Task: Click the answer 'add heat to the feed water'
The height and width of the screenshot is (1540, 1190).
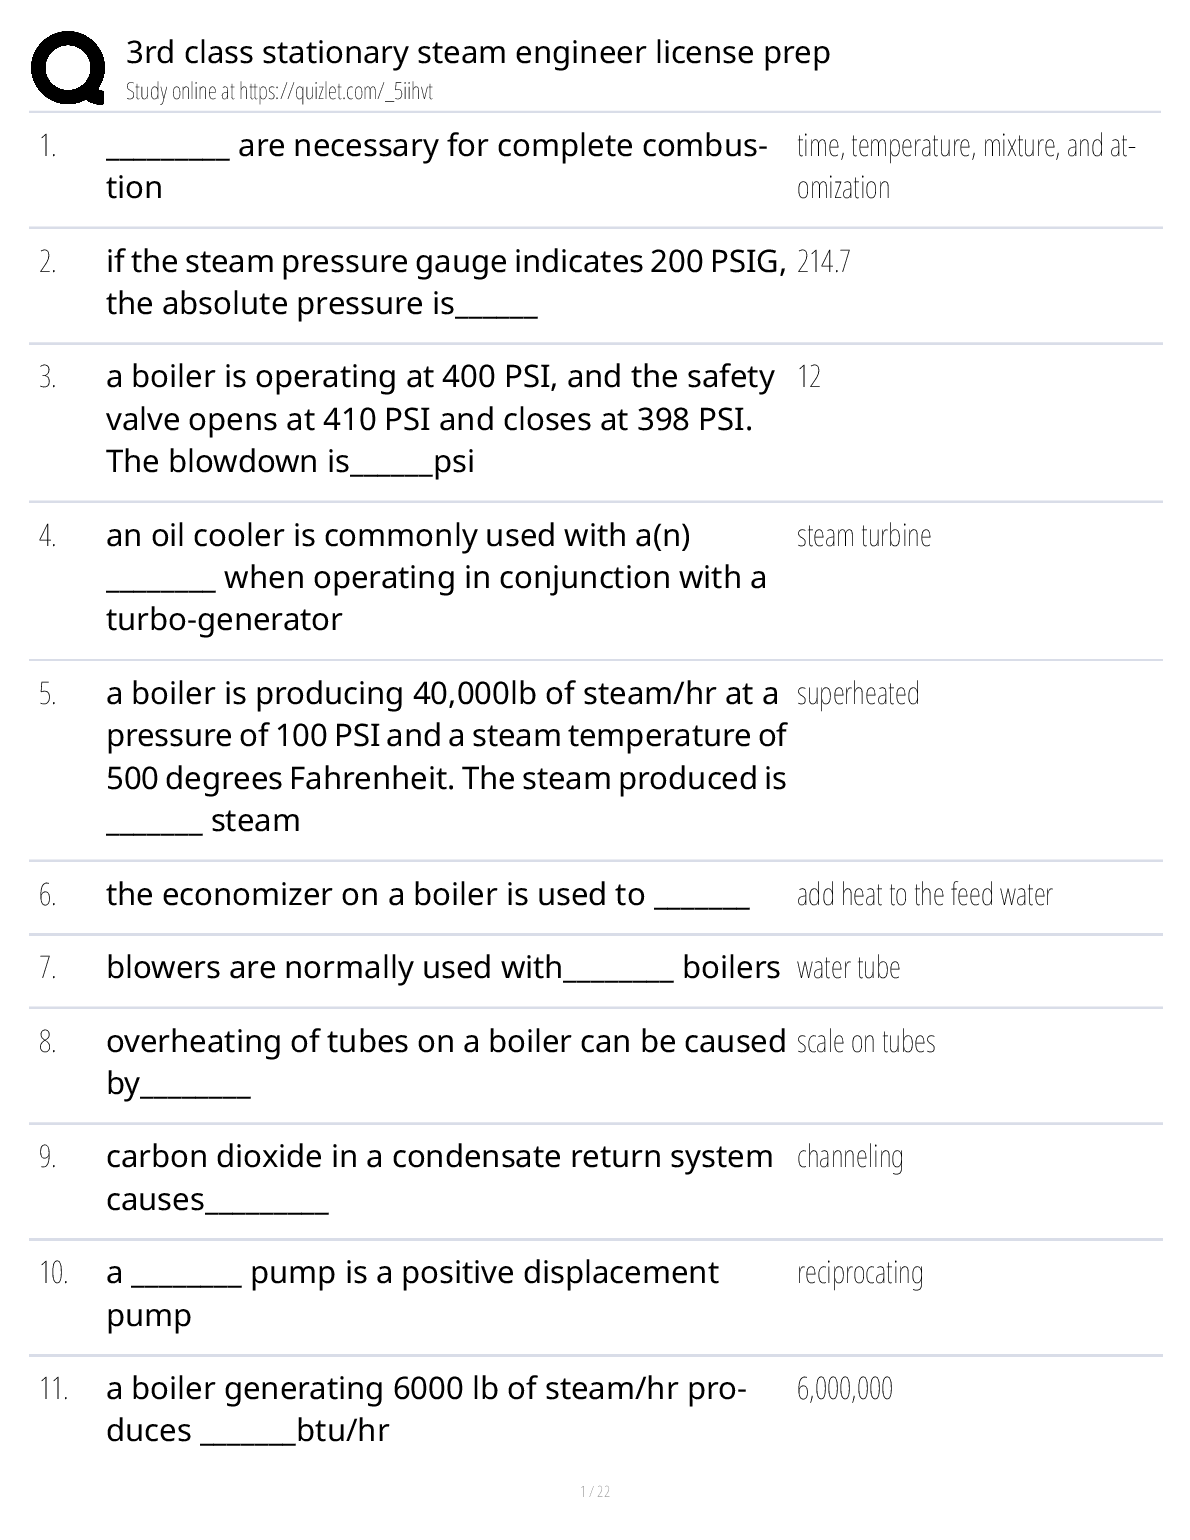Action: coord(924,895)
